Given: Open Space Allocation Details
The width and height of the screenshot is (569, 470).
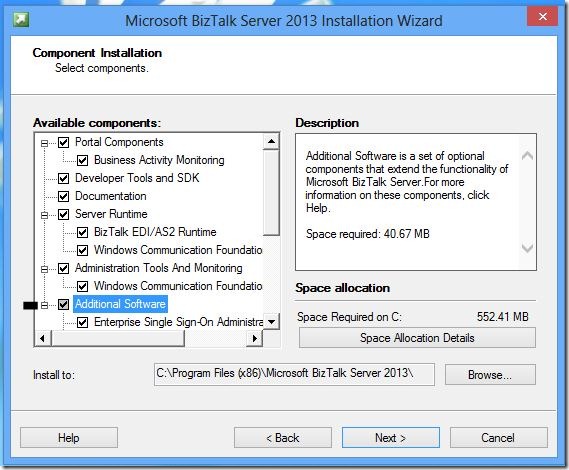Looking at the screenshot, I should pyautogui.click(x=417, y=338).
